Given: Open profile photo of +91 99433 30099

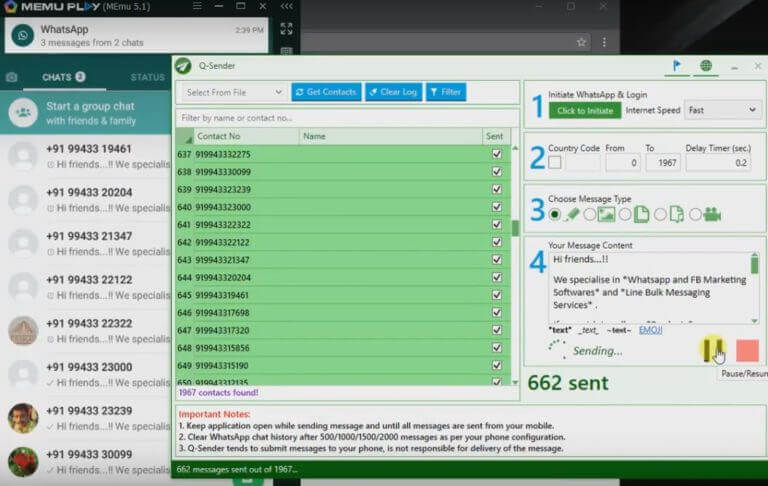Looking at the screenshot, I should coord(23,462).
